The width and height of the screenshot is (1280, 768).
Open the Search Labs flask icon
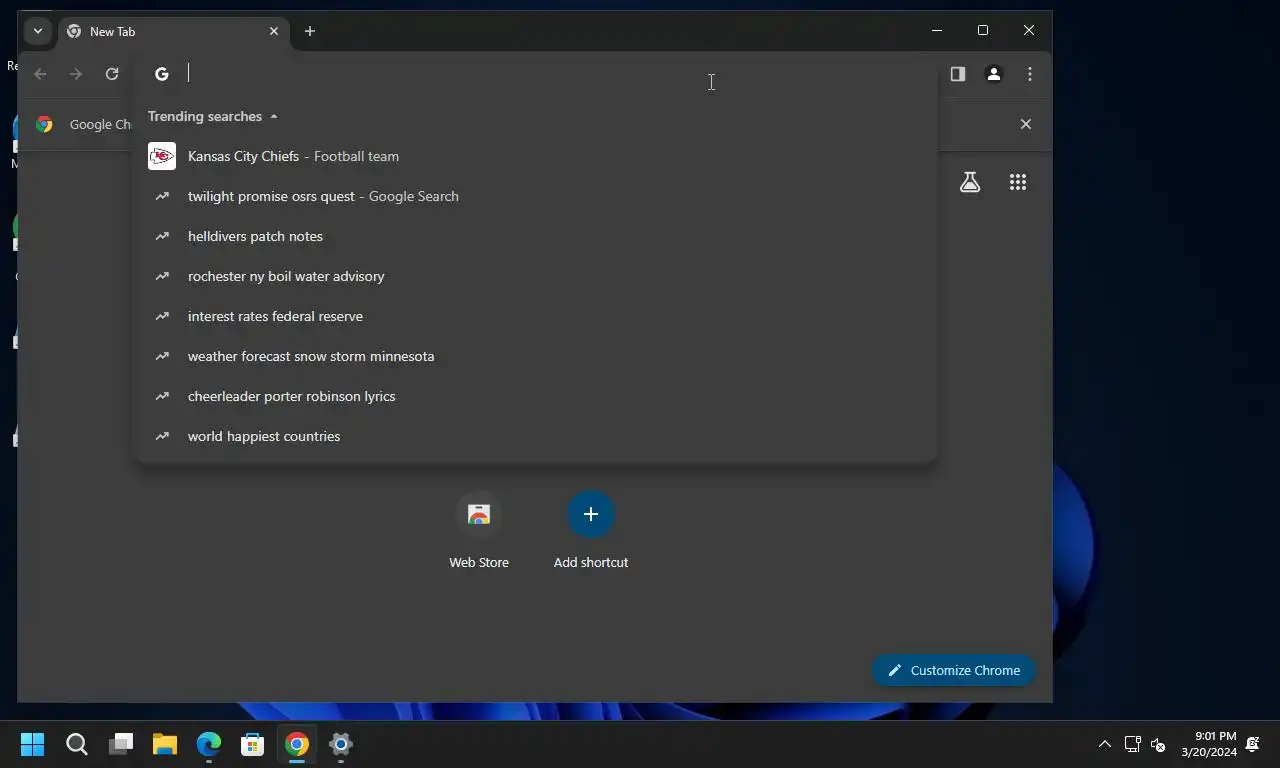point(970,182)
